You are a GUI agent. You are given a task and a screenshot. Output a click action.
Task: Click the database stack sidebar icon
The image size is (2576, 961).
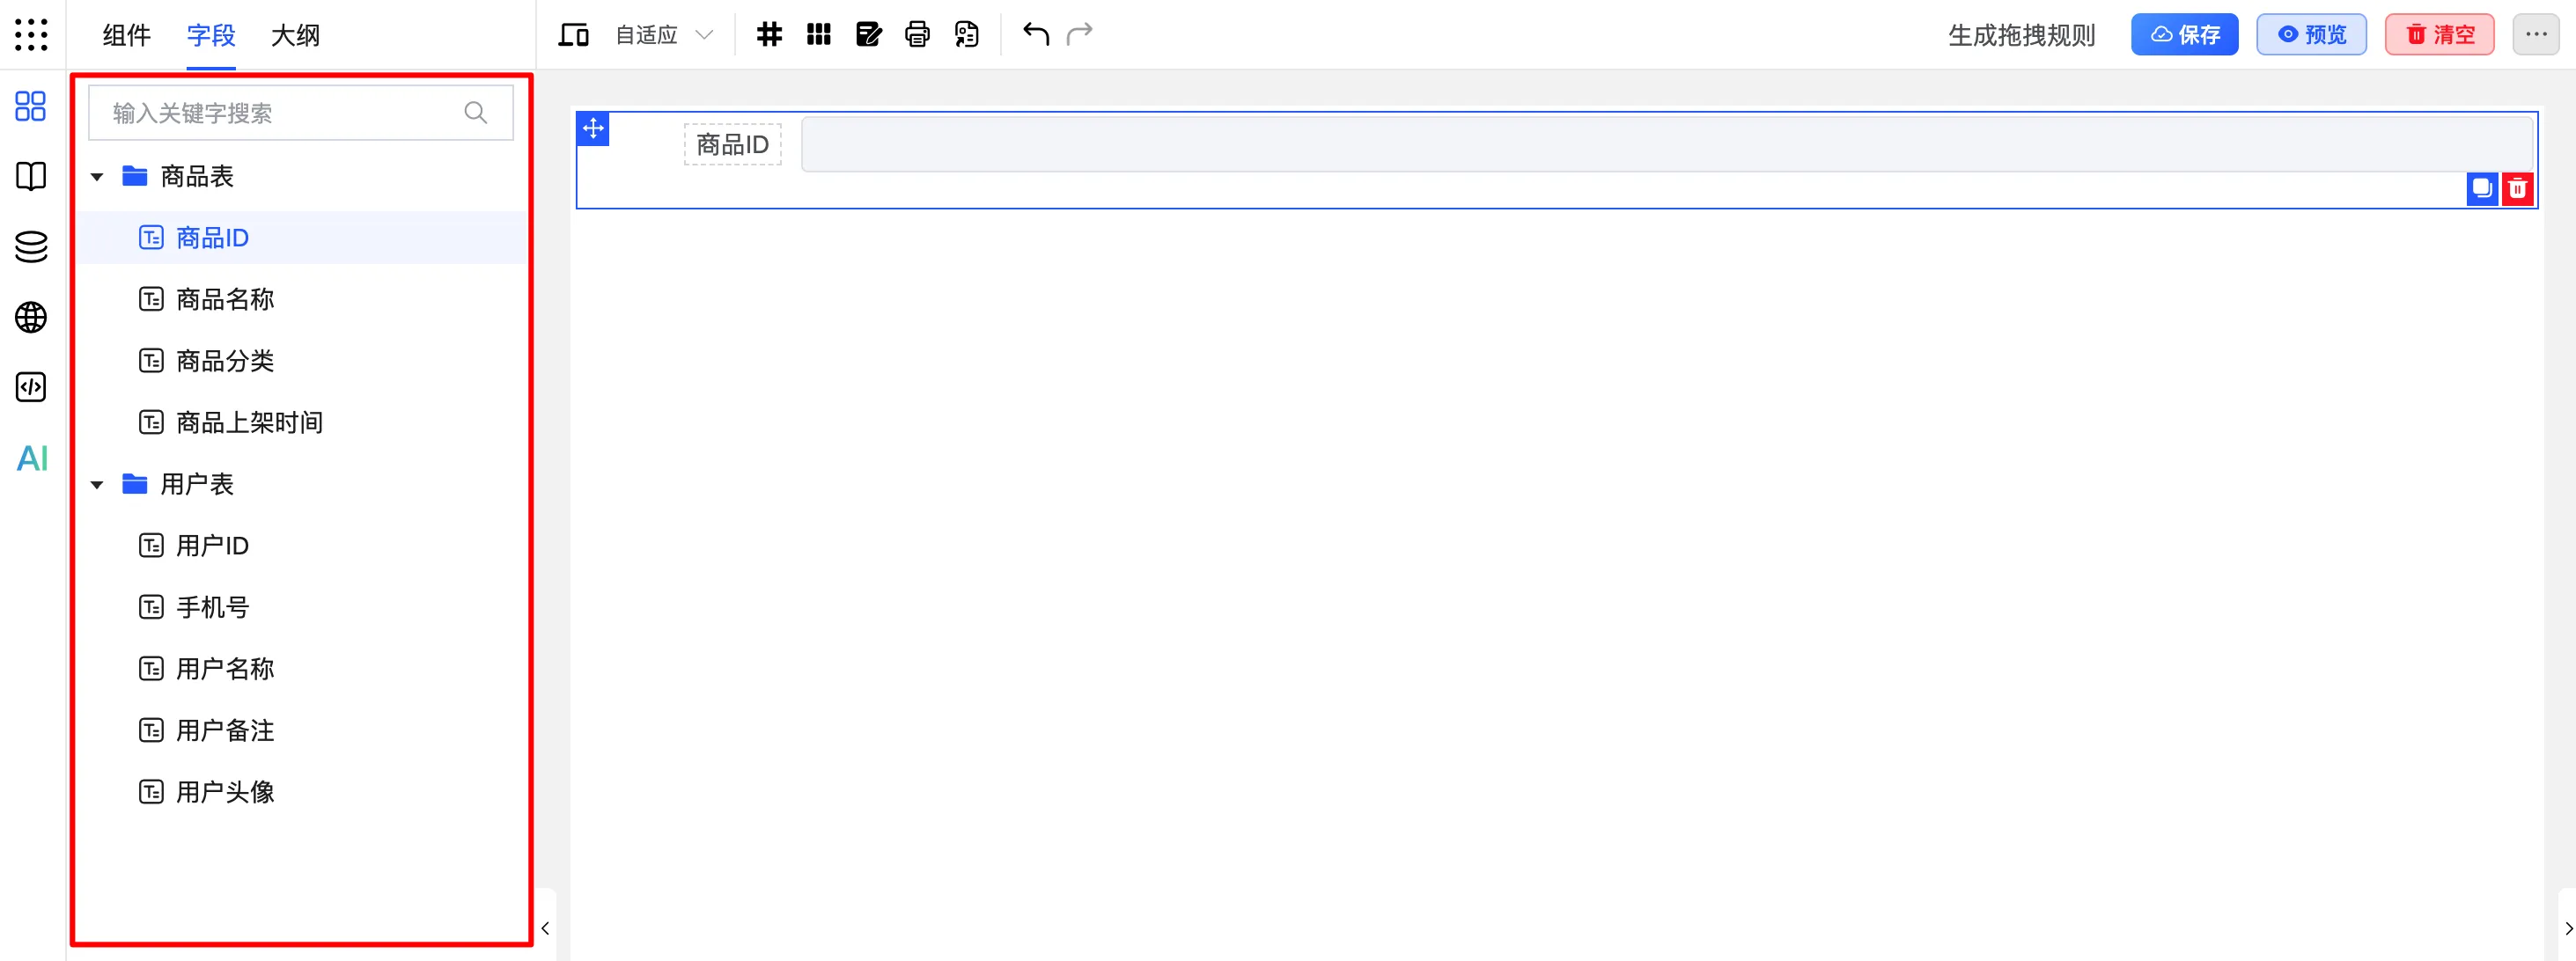point(31,246)
